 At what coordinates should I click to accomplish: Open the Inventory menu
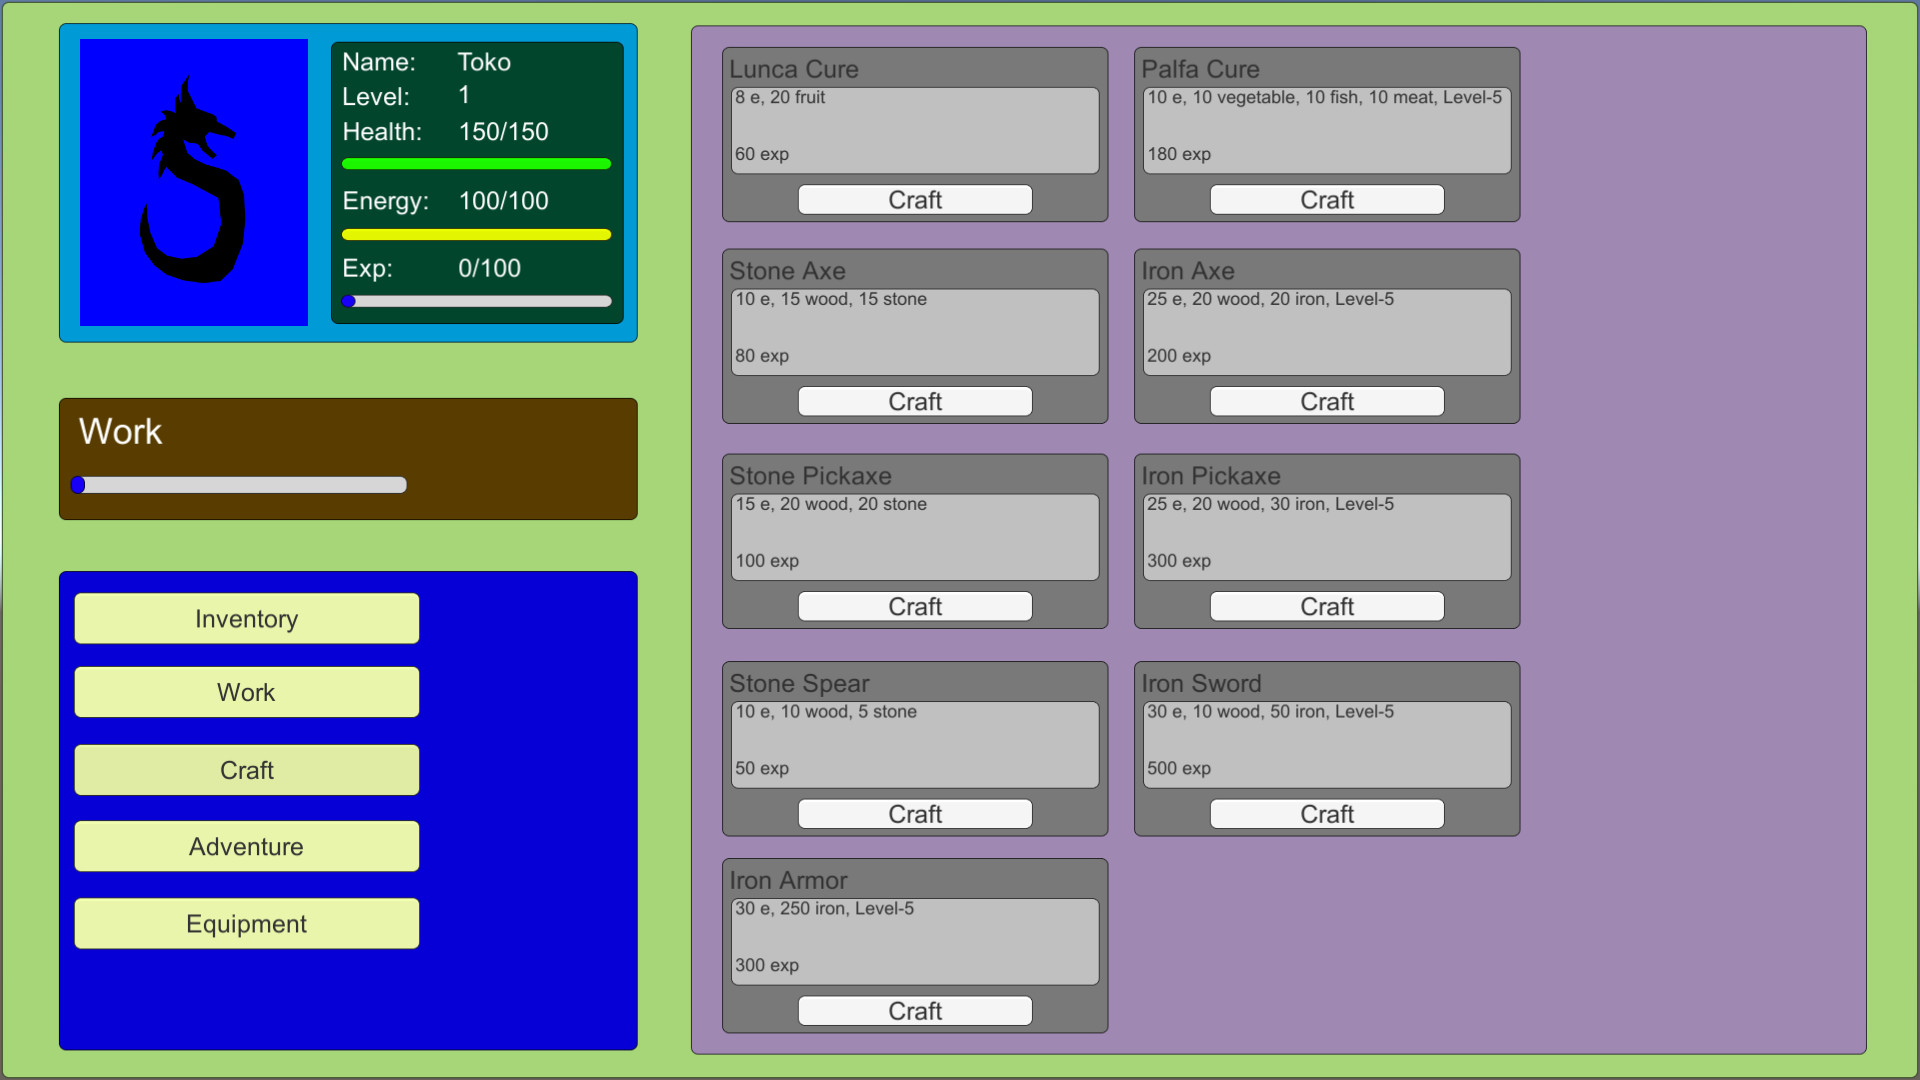pos(246,619)
